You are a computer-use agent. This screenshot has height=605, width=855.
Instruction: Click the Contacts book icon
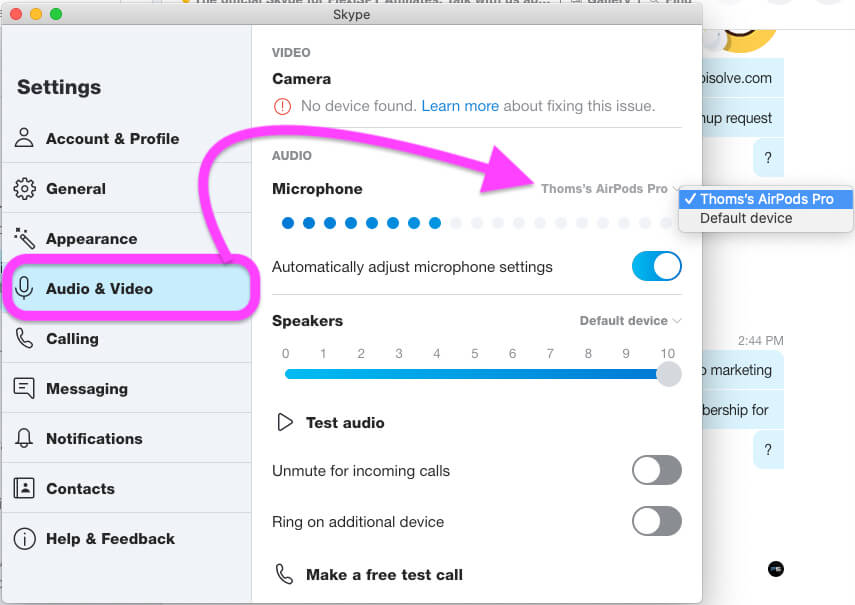[x=24, y=488]
